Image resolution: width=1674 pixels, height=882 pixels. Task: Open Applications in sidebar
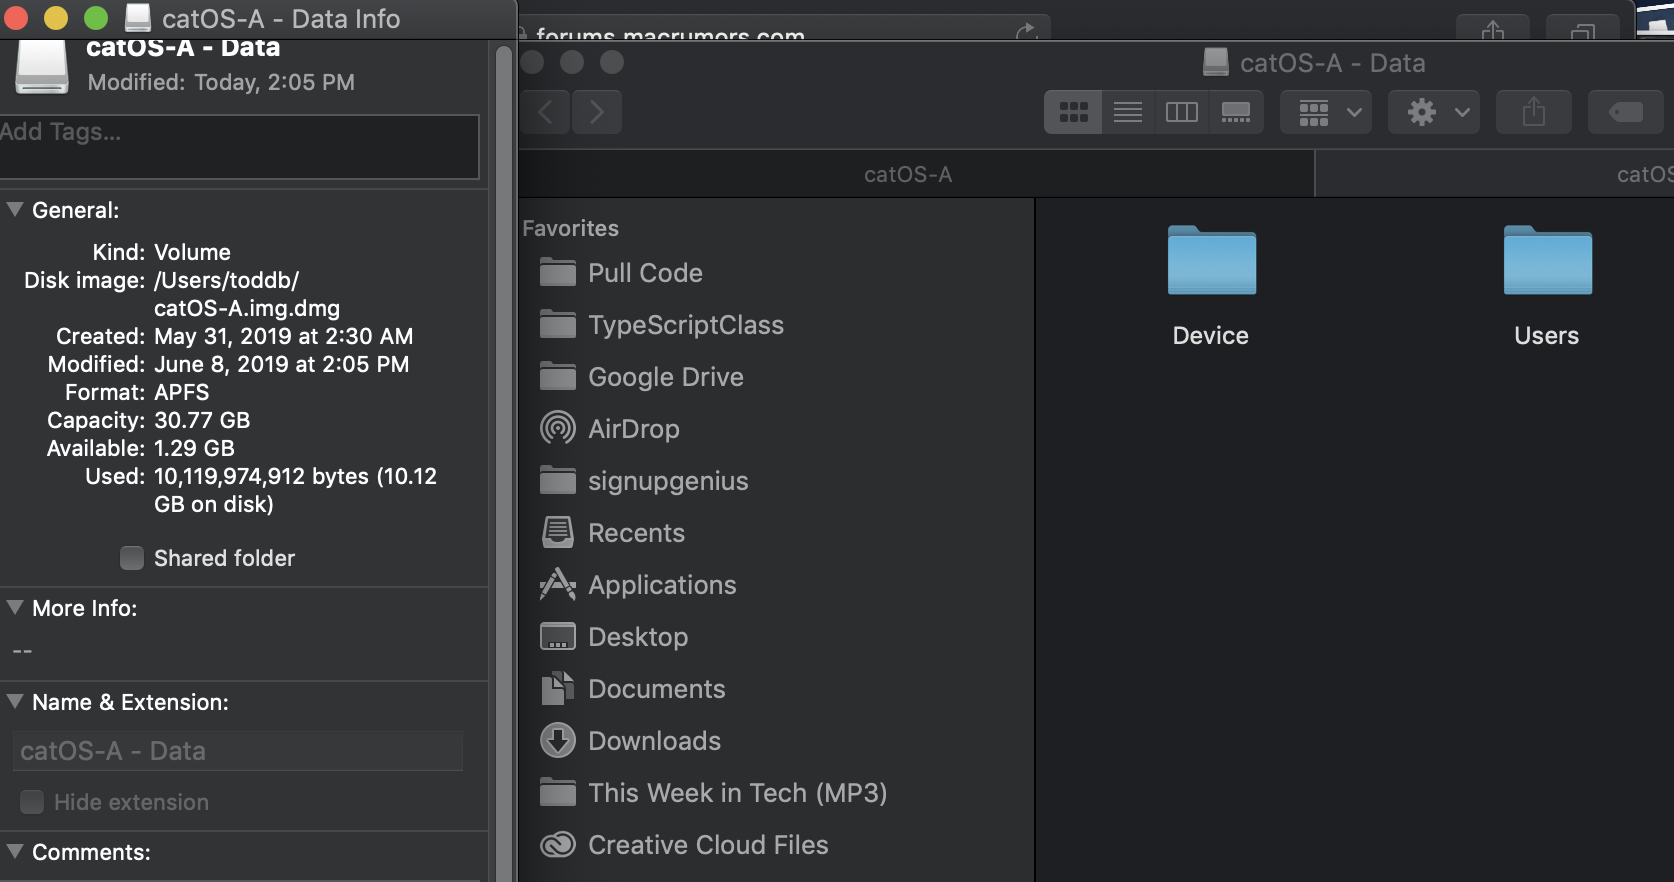point(662,585)
